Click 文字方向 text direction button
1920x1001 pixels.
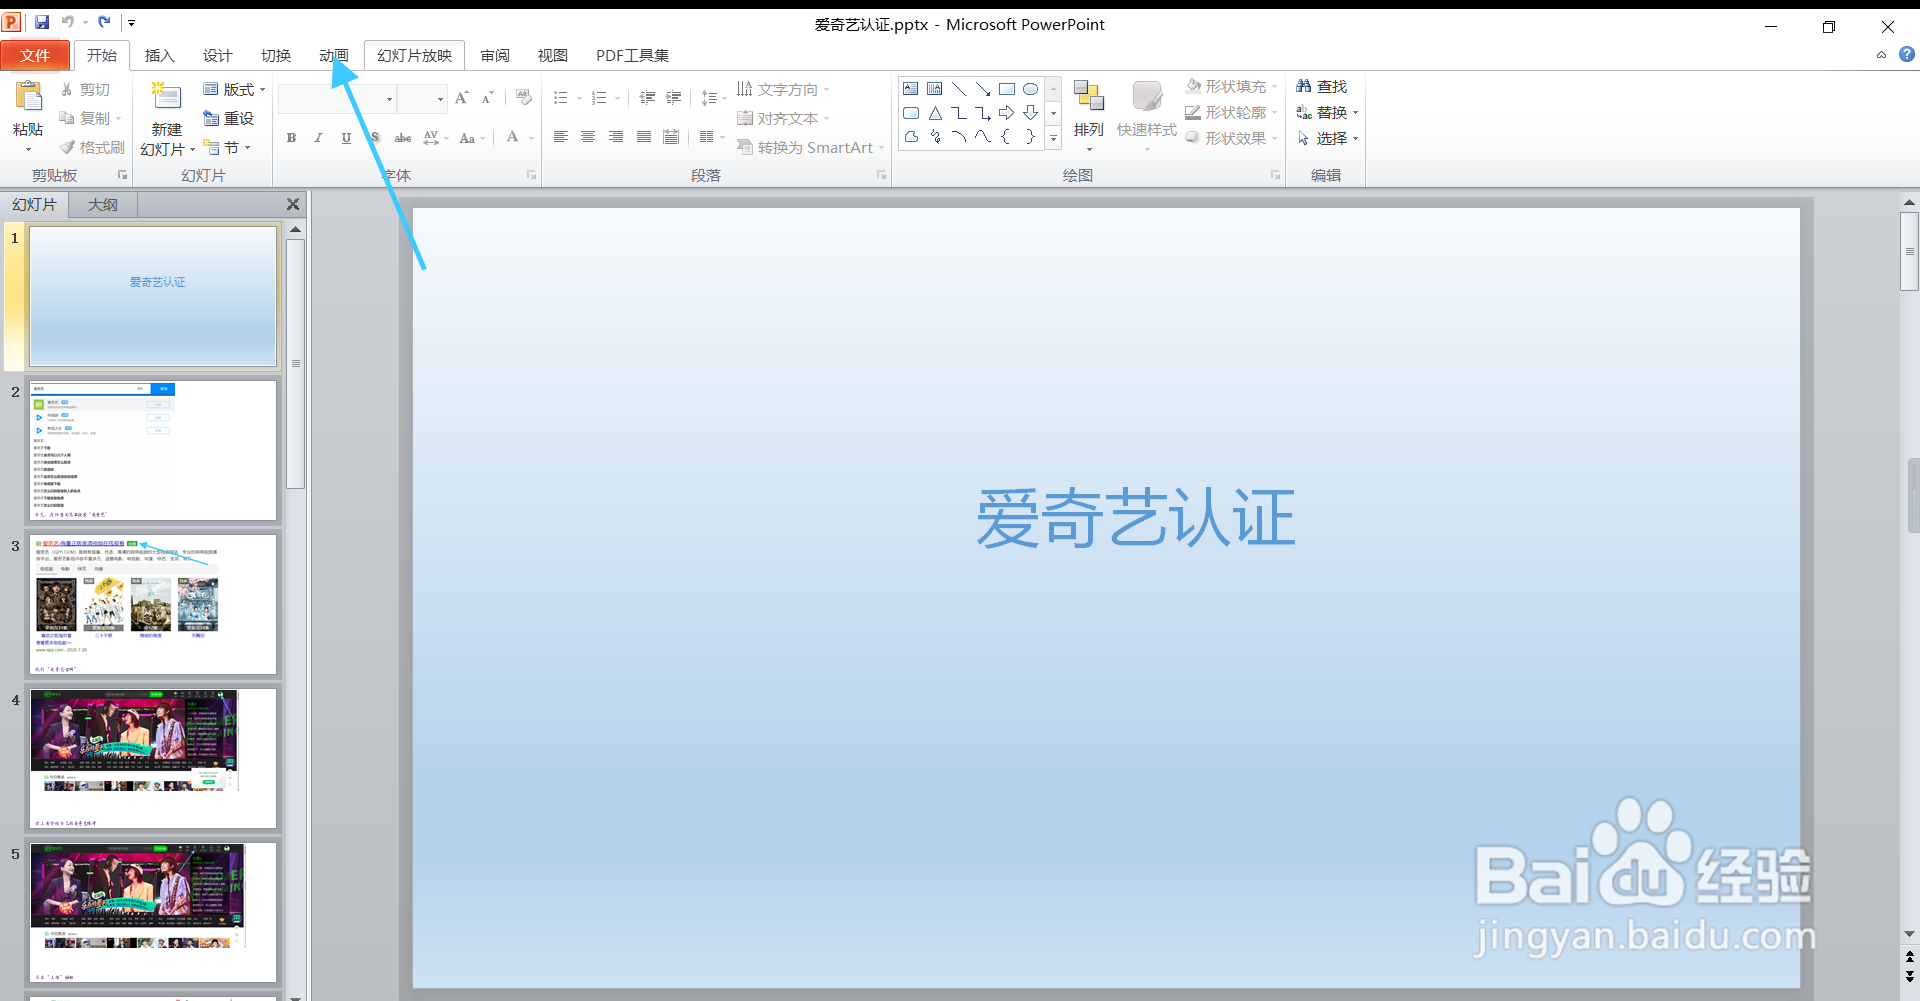click(783, 90)
